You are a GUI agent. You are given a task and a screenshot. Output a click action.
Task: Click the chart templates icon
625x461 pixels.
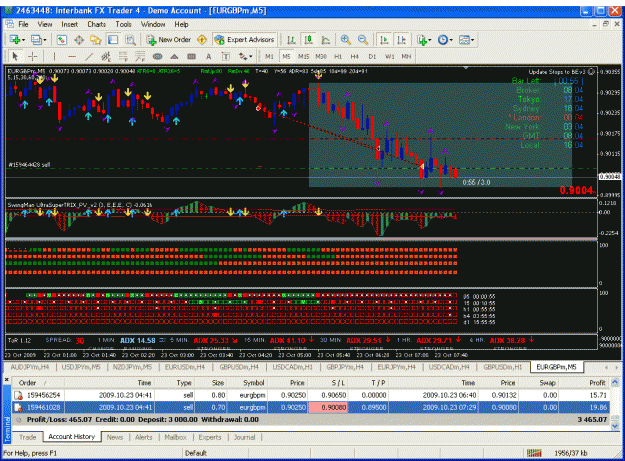click(464, 40)
